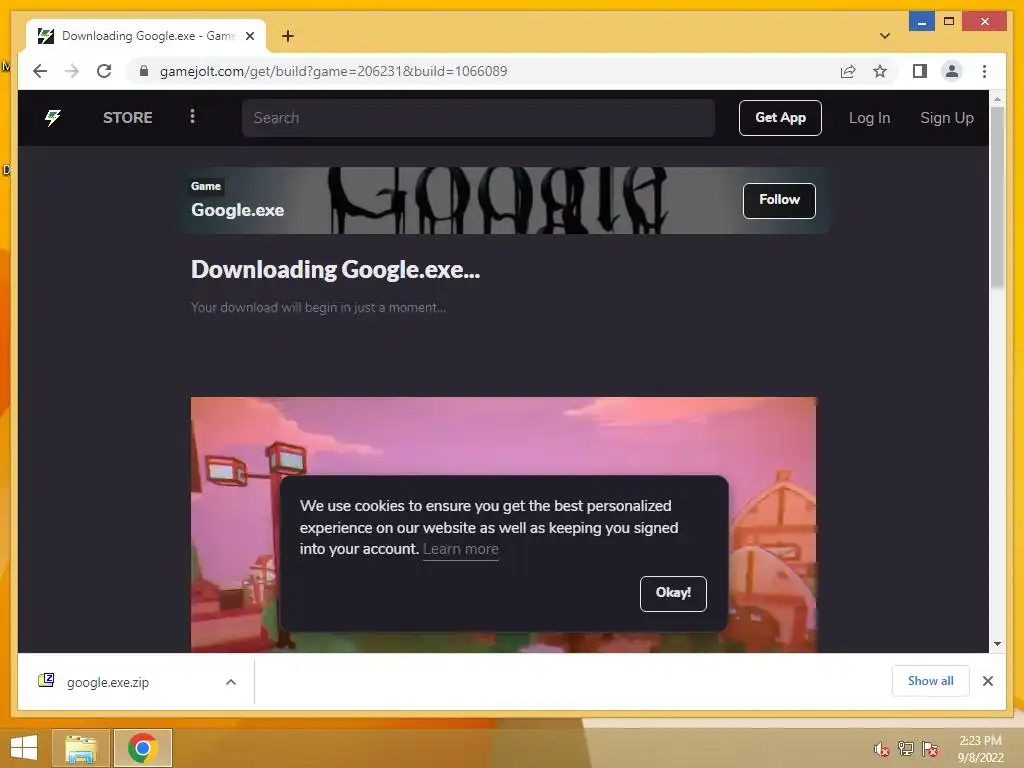Share this page icon in address bar

[x=848, y=71]
